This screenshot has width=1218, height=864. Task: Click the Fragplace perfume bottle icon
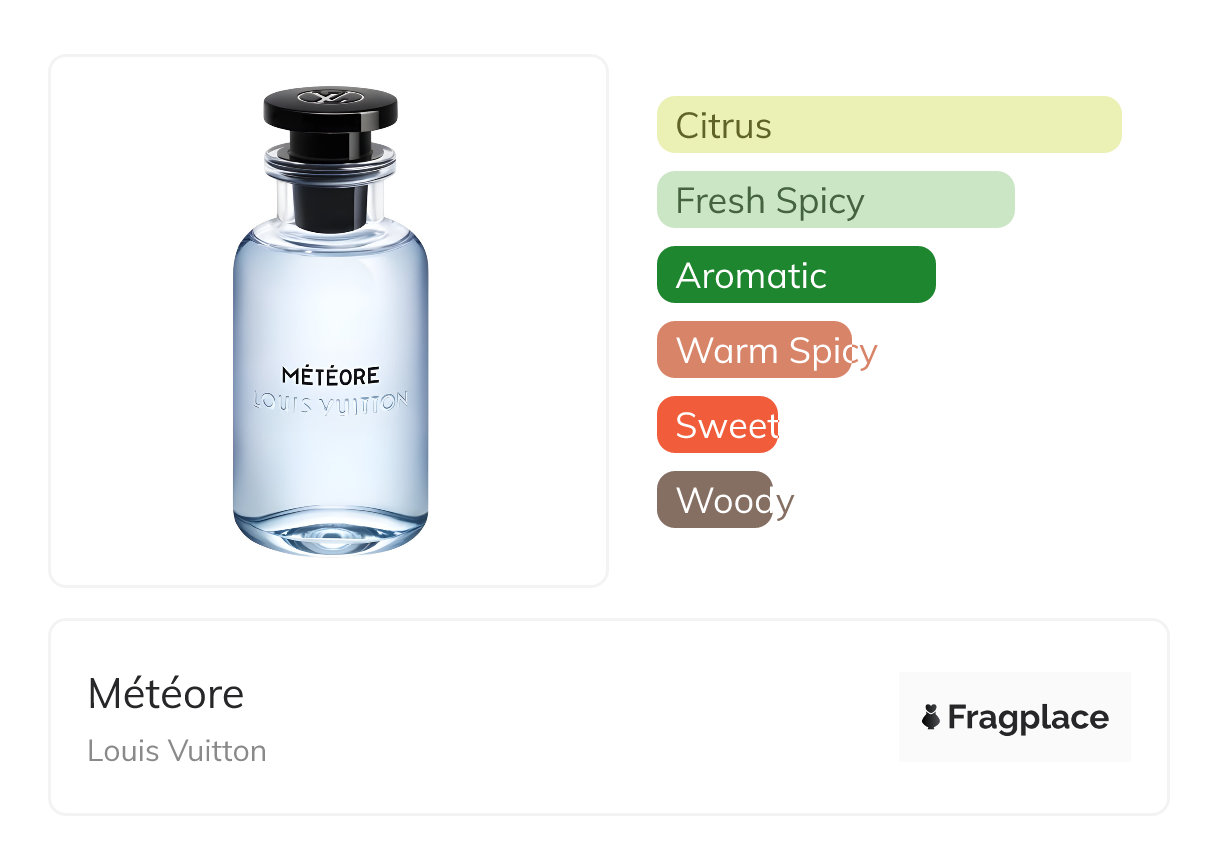(x=931, y=717)
